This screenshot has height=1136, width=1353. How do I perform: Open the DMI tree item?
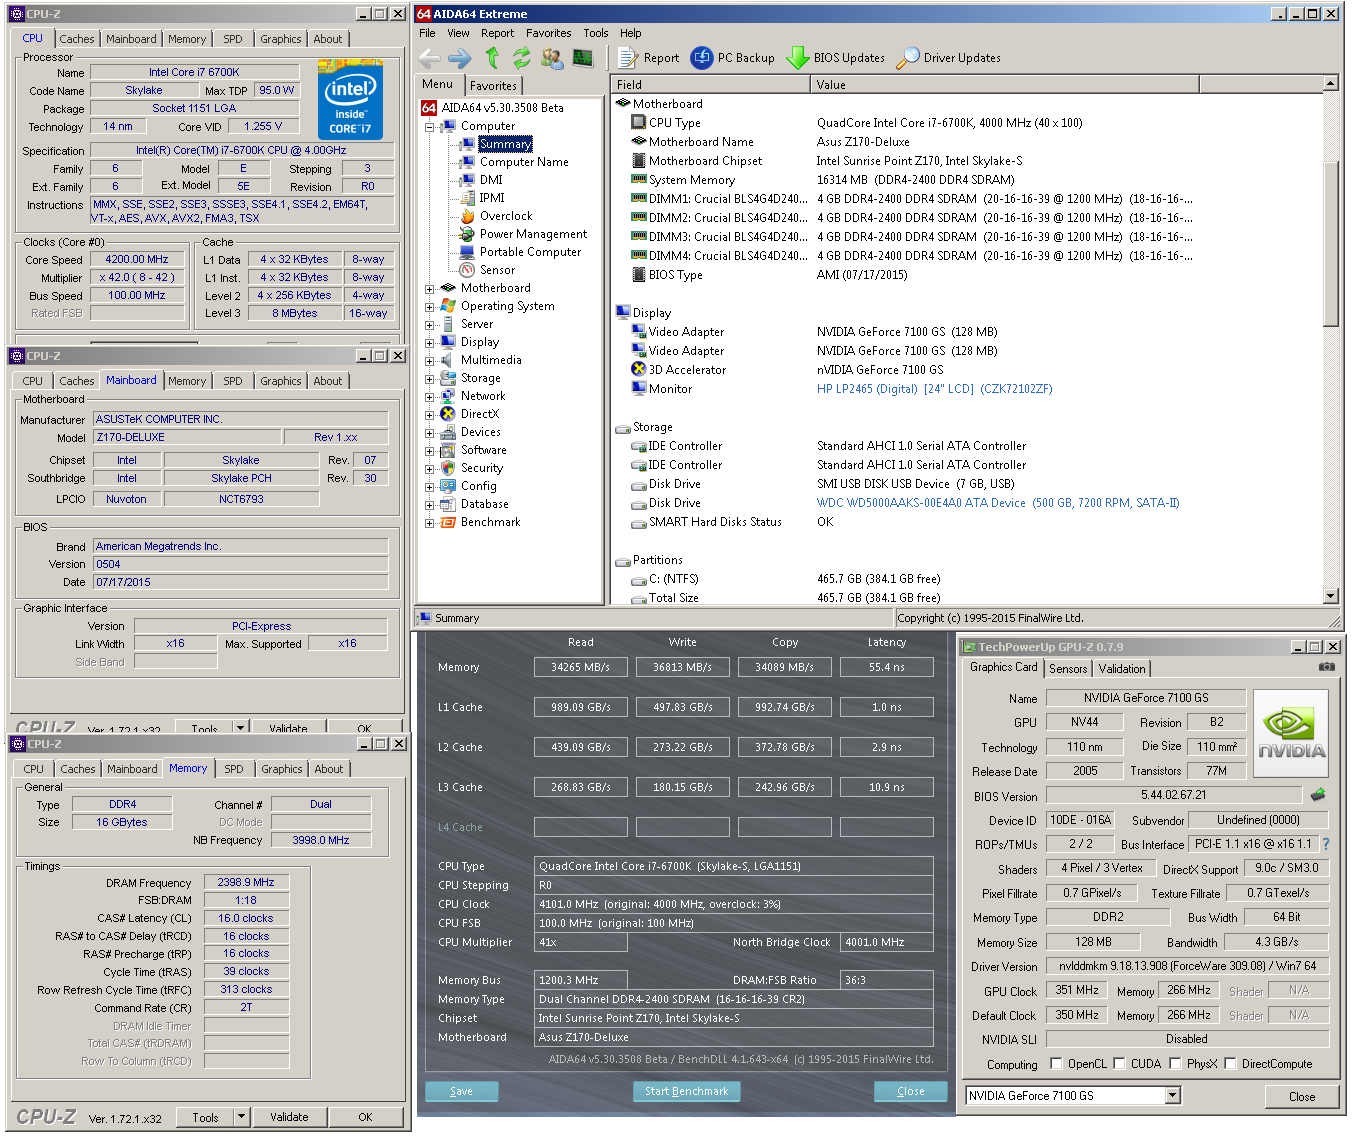coord(491,180)
